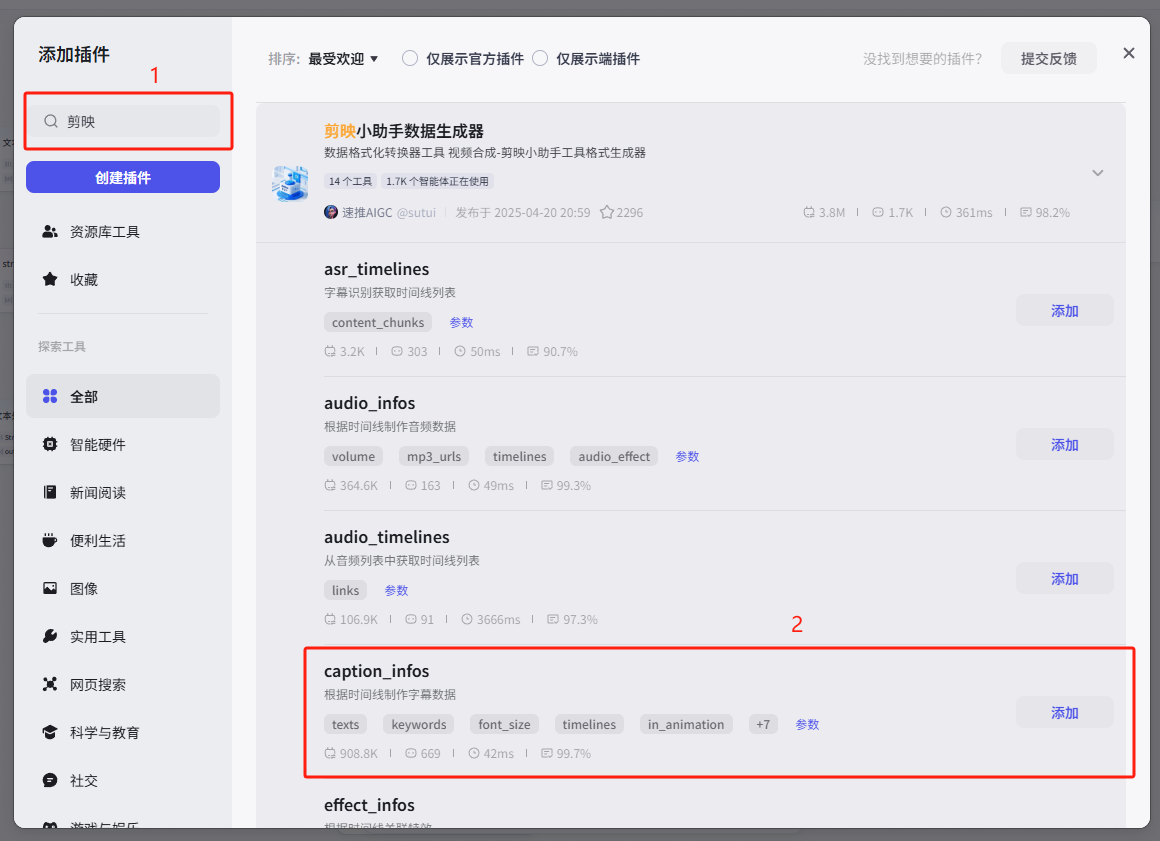Add the asr_timelines tool
This screenshot has width=1160, height=841.
(x=1065, y=311)
